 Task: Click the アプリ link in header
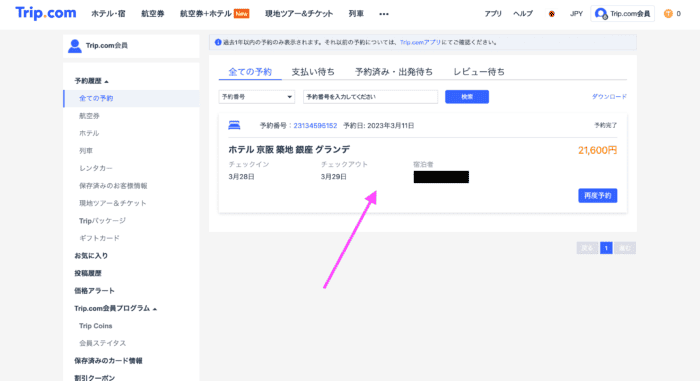[493, 14]
